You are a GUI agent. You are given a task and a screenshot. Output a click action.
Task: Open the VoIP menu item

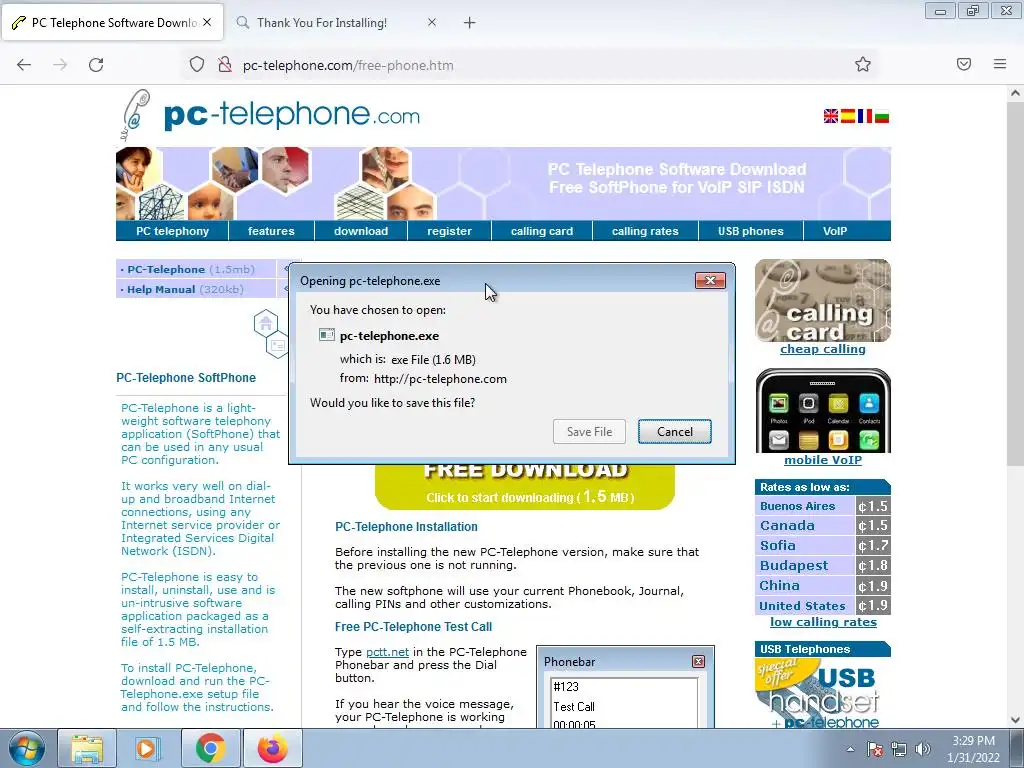pyautogui.click(x=835, y=231)
